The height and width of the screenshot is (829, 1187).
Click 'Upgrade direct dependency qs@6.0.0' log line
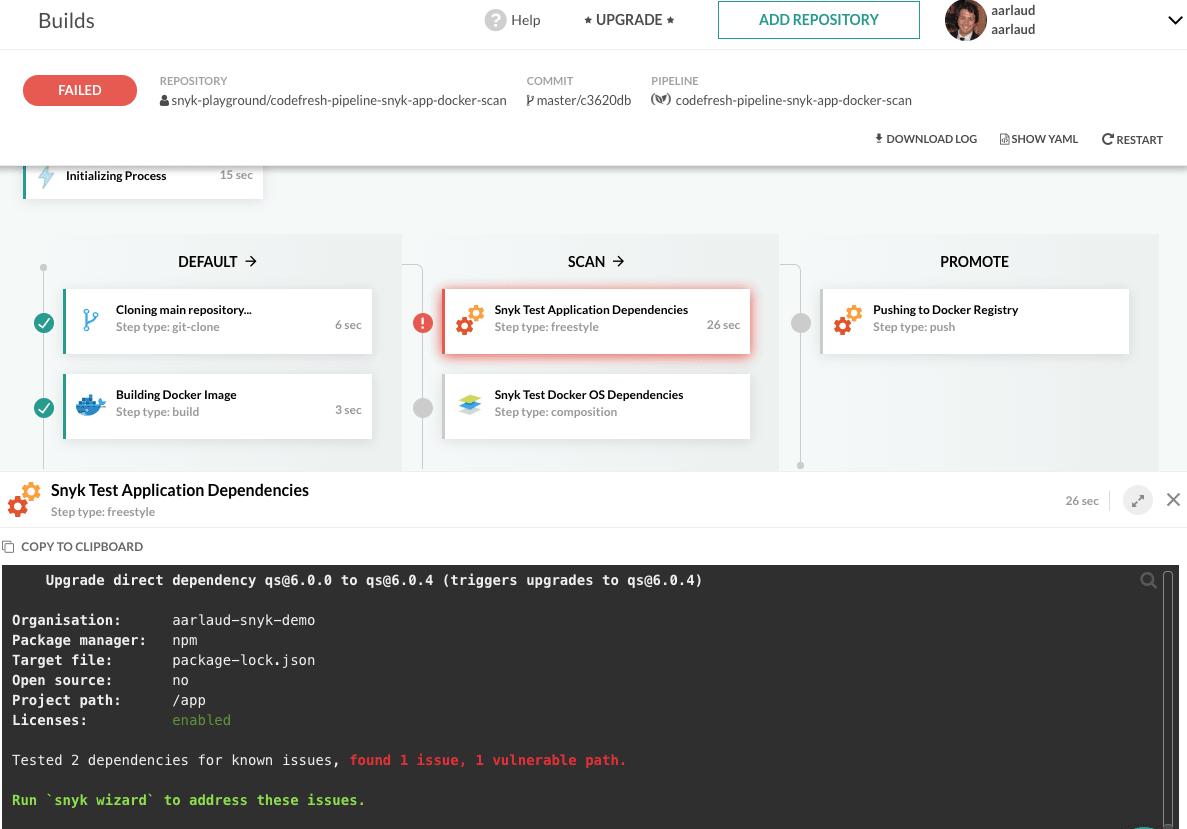coord(374,581)
